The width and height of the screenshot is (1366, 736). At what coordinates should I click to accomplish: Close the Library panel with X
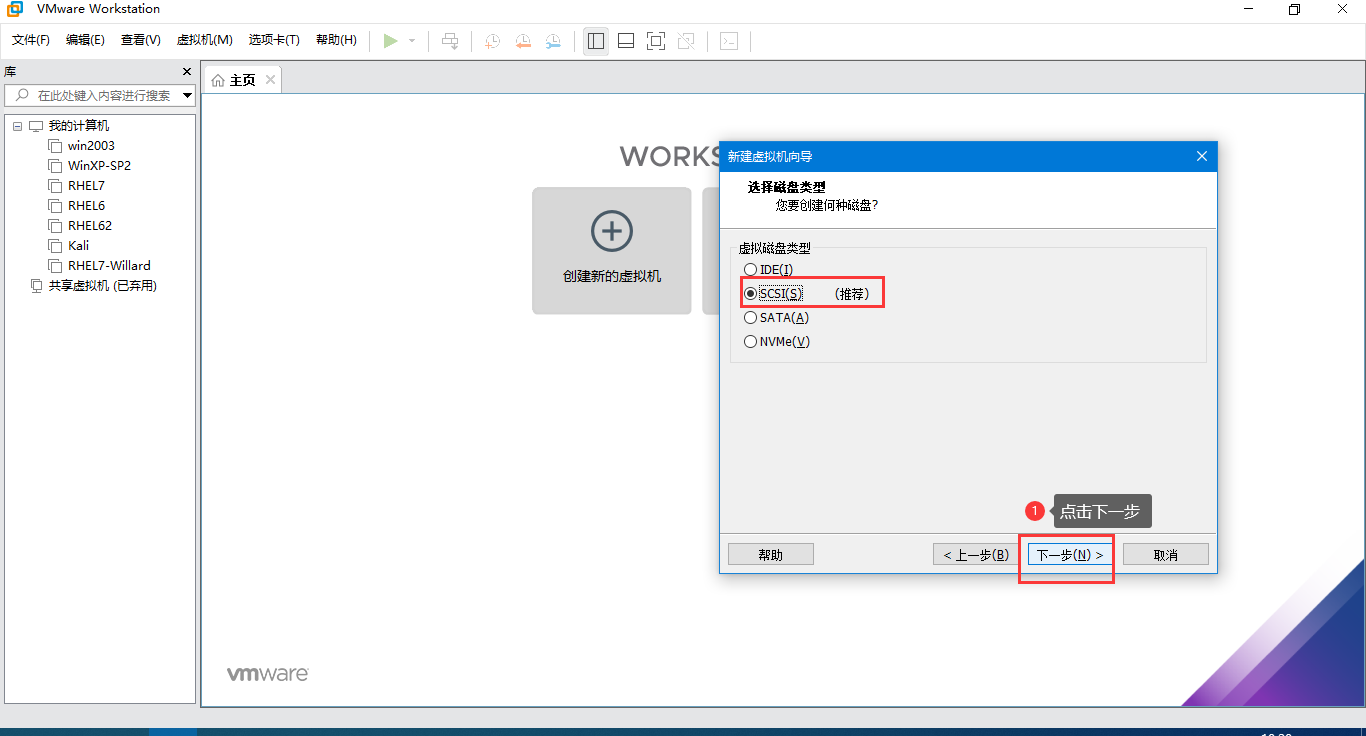coord(186,72)
